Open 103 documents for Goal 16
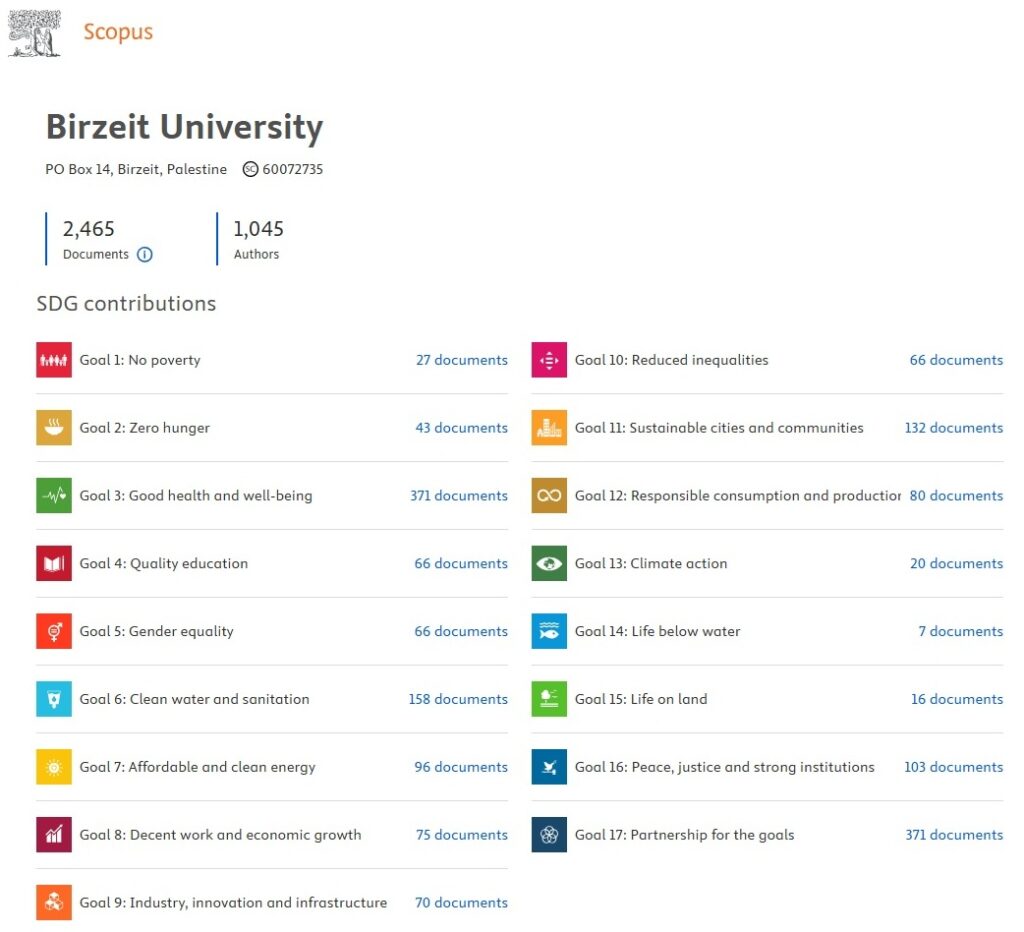The height and width of the screenshot is (932, 1024). pos(953,767)
